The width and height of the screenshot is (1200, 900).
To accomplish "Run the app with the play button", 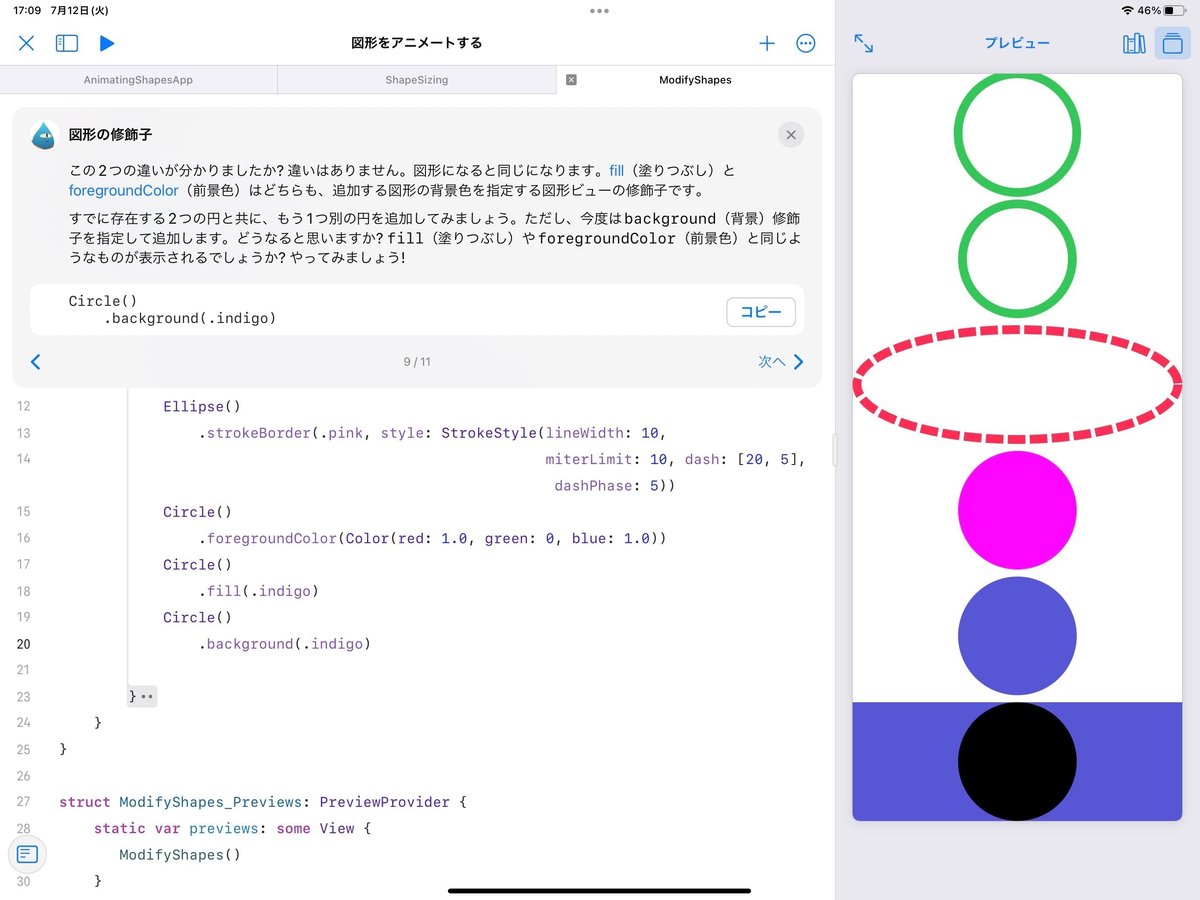I will pyautogui.click(x=107, y=43).
